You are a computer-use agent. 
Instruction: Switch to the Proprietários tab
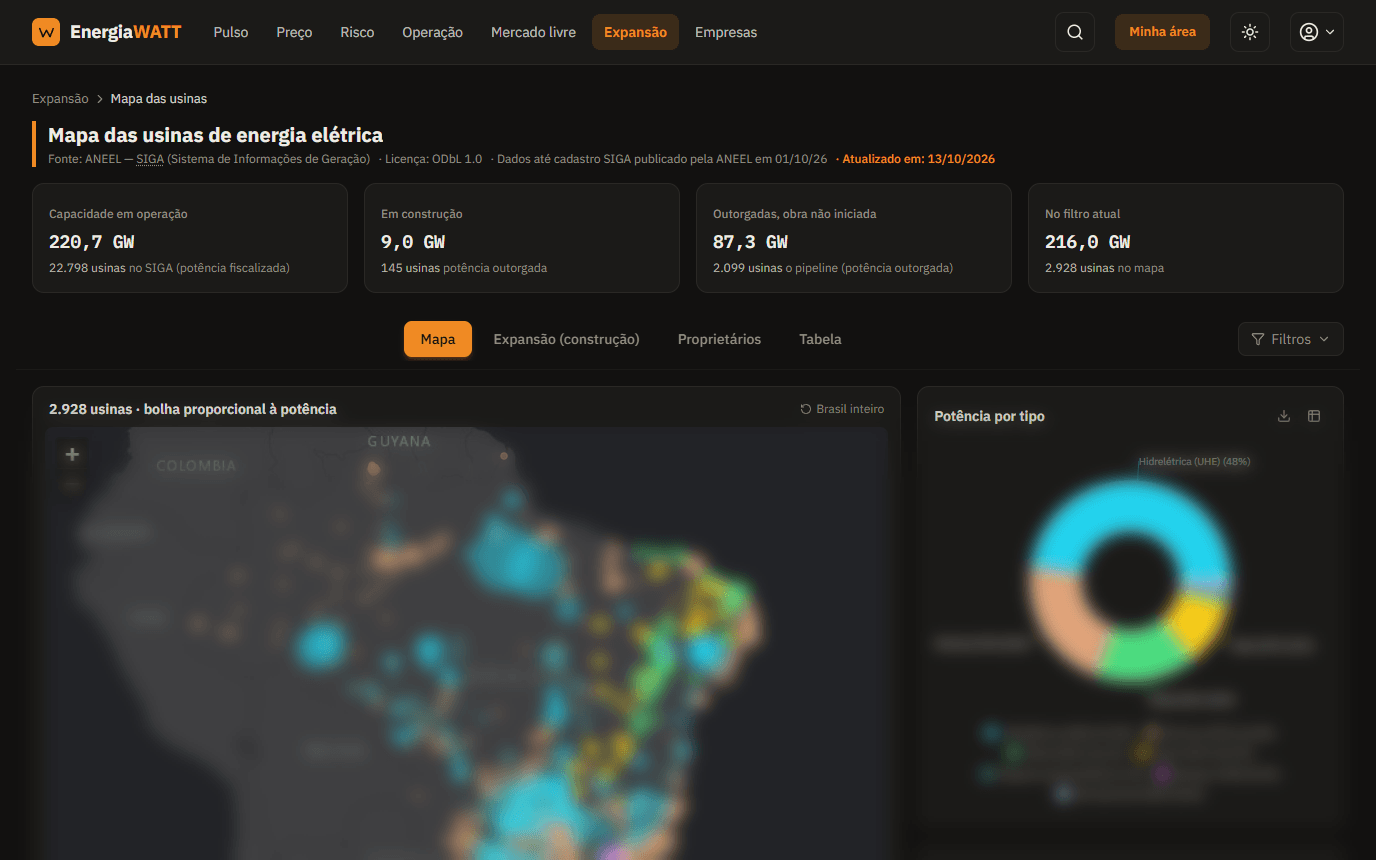coord(719,339)
